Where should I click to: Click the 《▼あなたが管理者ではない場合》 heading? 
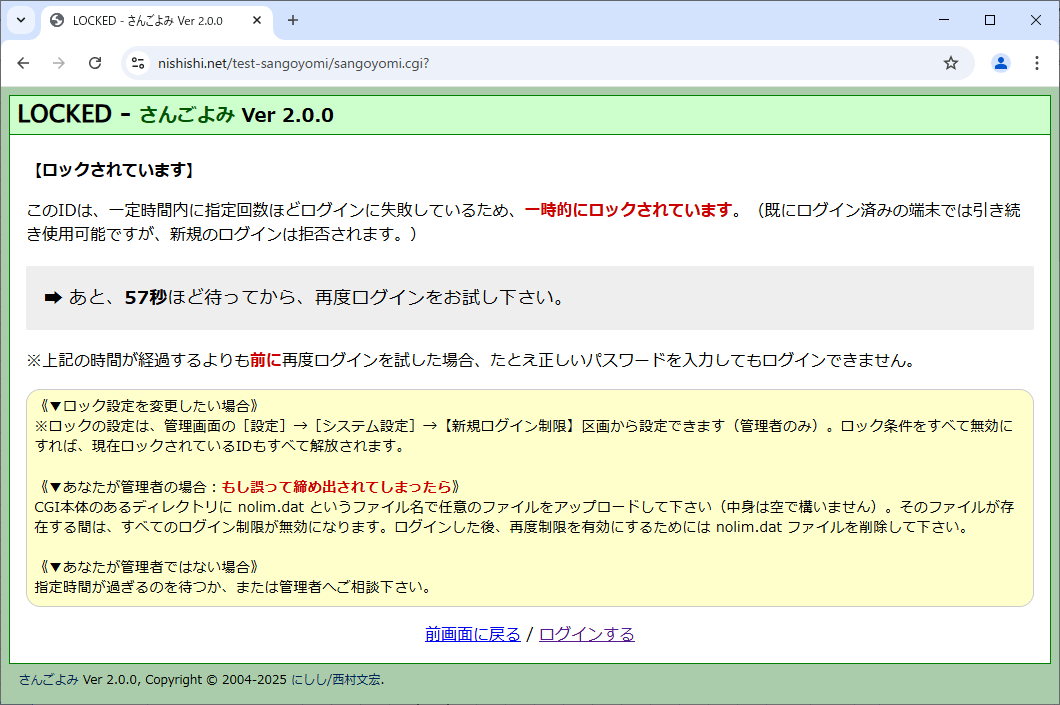(149, 566)
